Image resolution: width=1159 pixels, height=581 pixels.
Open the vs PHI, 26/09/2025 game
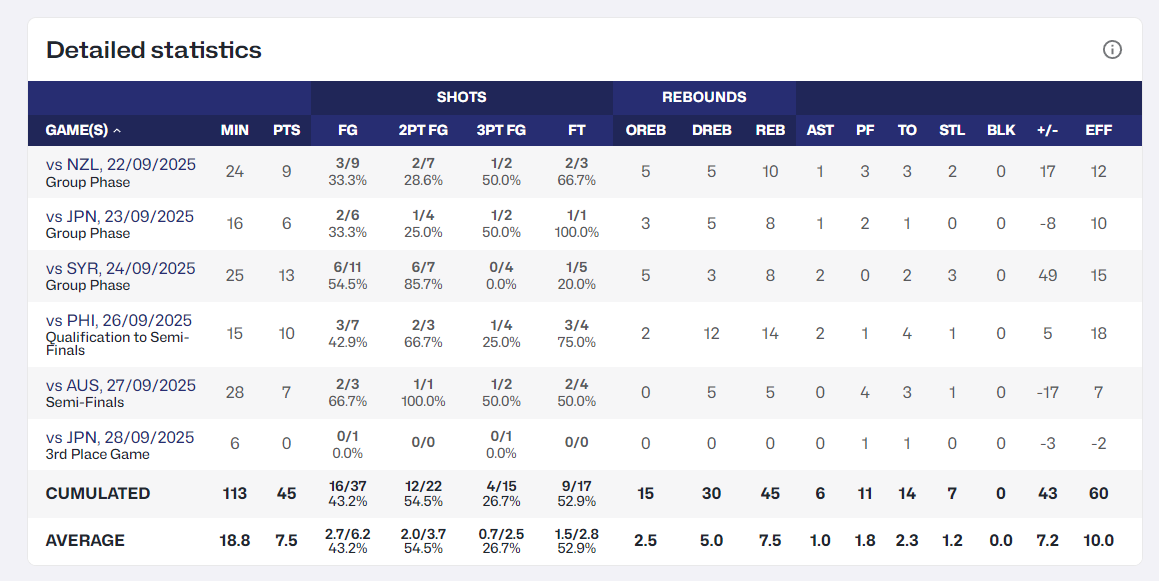pos(118,320)
